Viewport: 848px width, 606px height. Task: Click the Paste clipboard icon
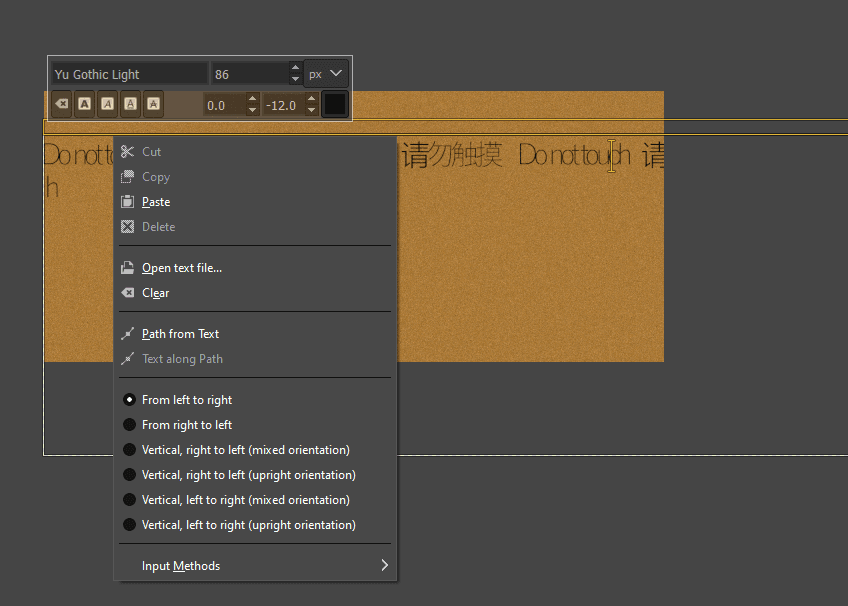[x=128, y=202]
